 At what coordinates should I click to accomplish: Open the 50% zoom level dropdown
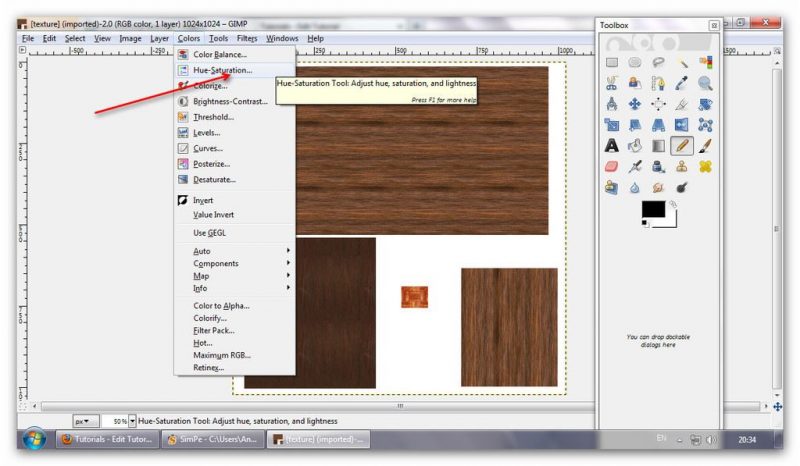pos(132,421)
